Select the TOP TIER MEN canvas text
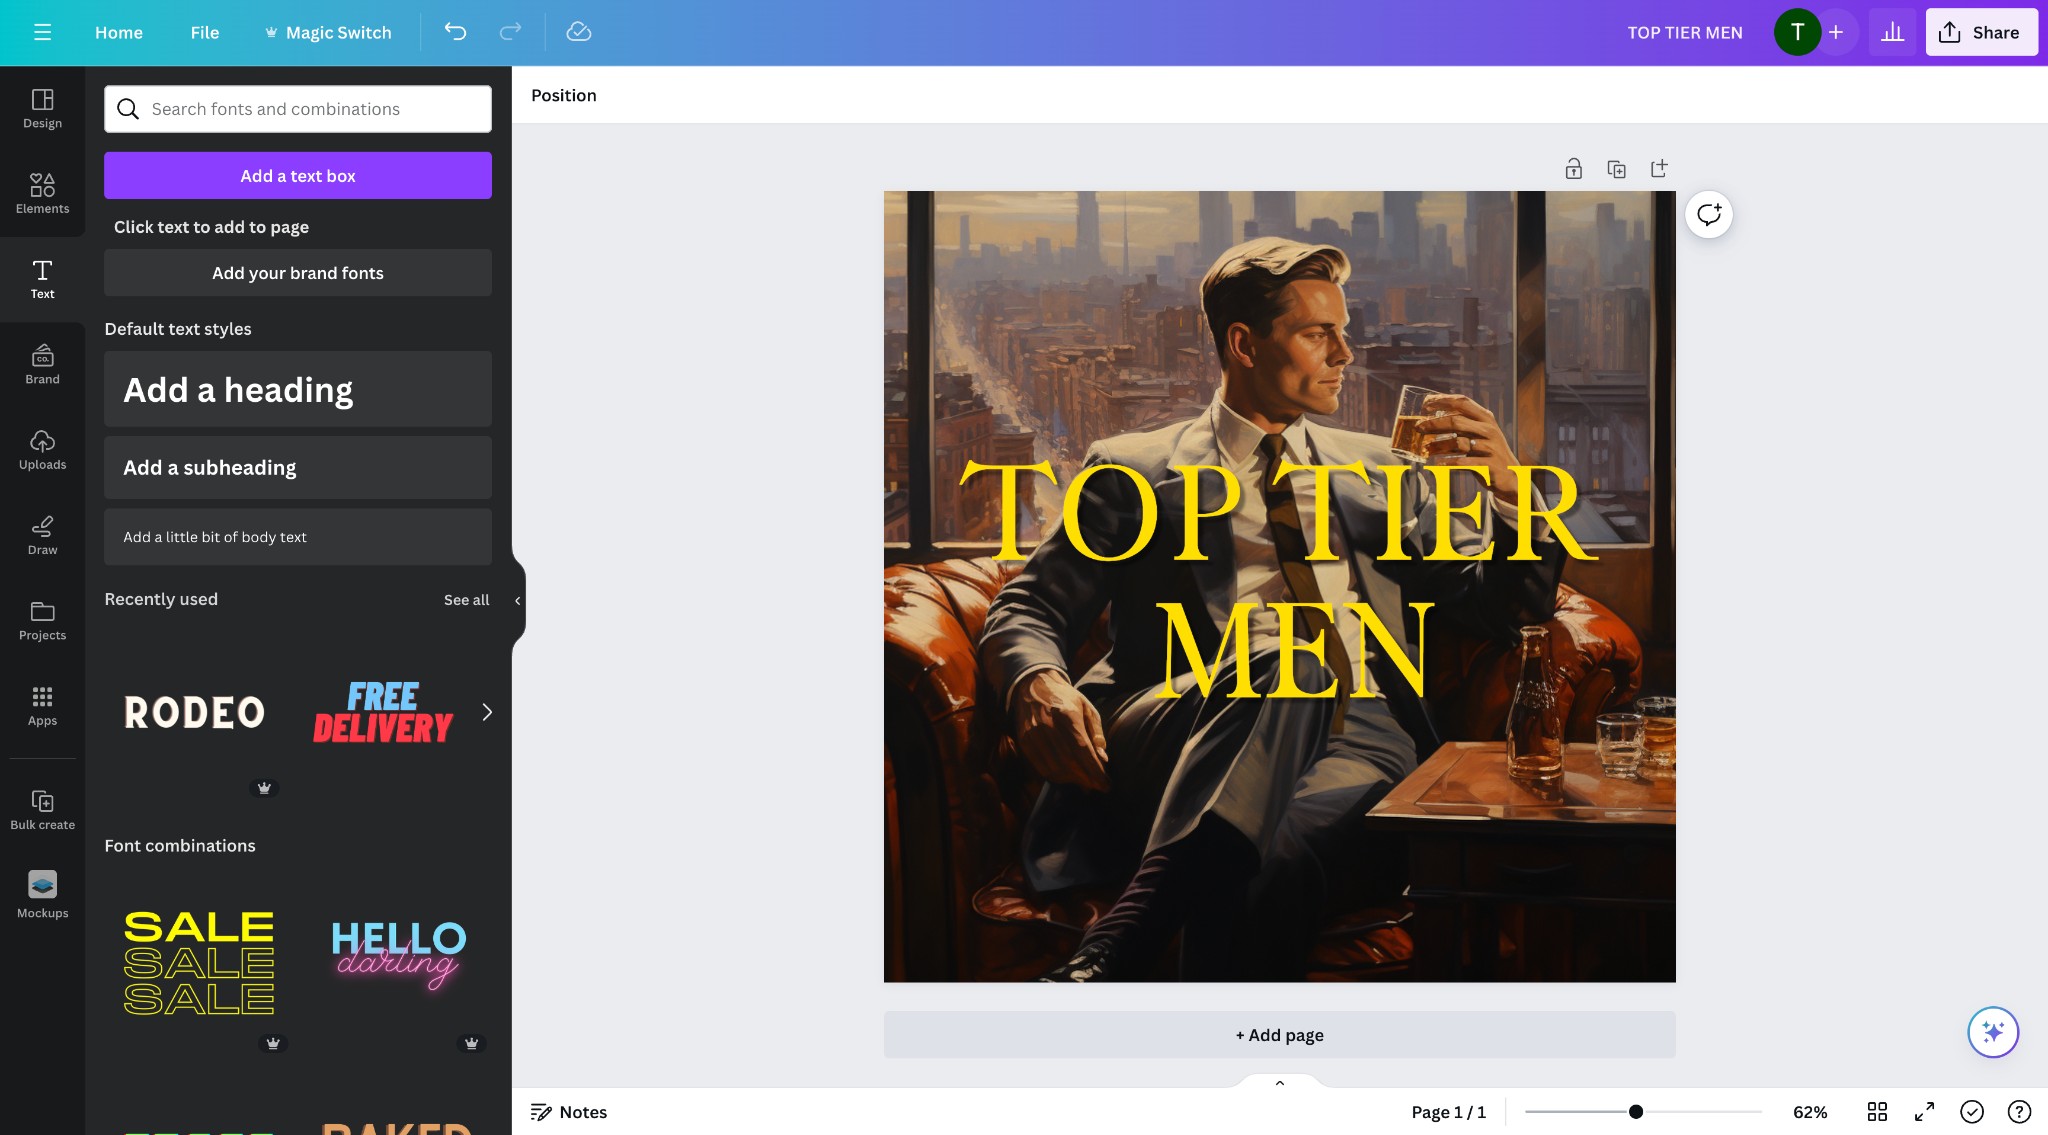2048x1135 pixels. pos(1279,580)
